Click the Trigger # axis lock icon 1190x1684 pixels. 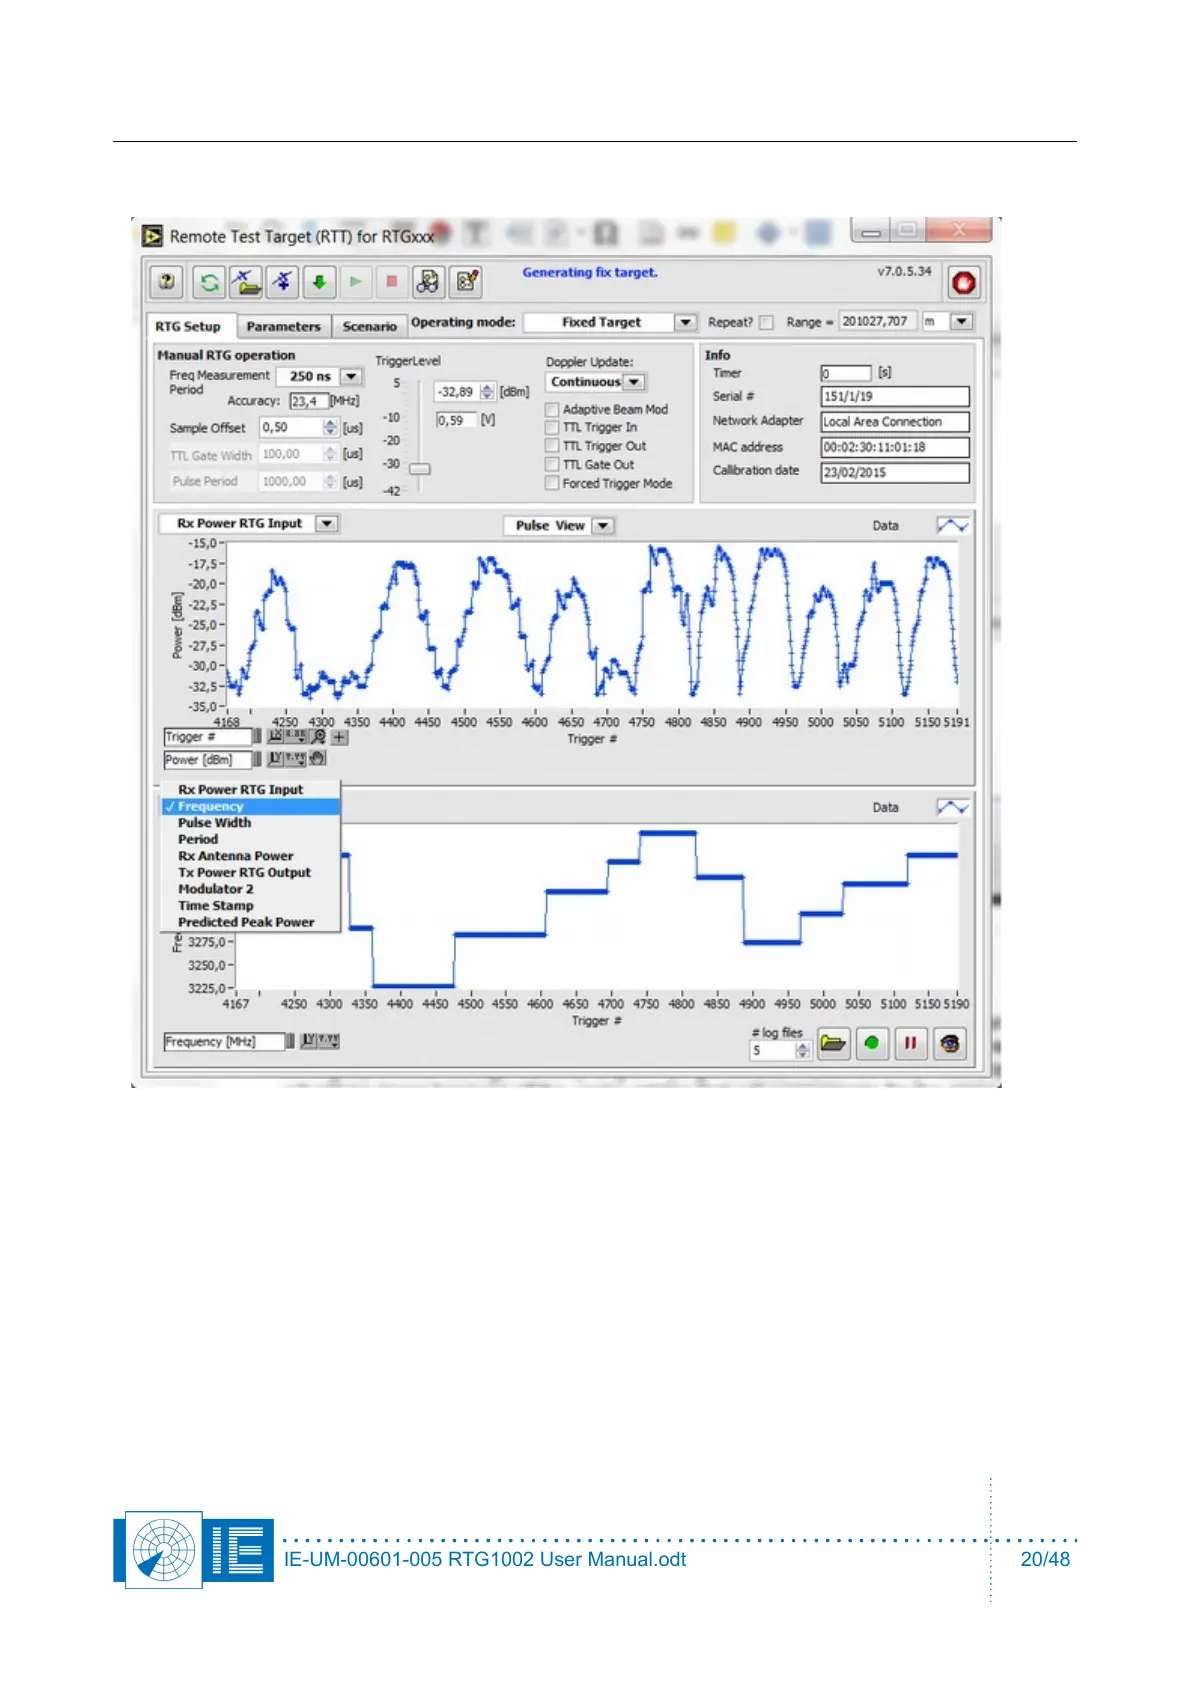tap(275, 737)
